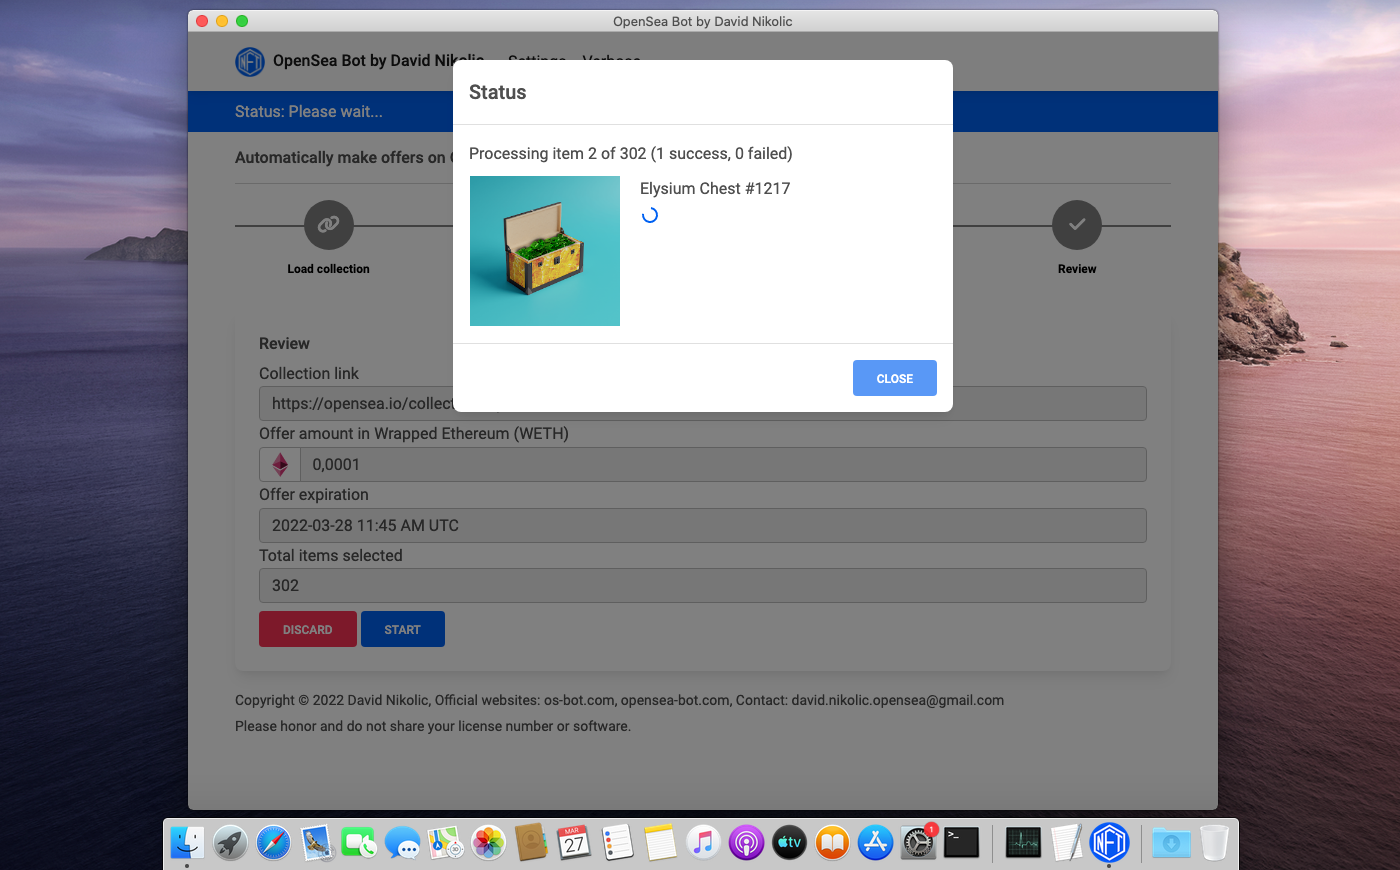This screenshot has width=1400, height=870.
Task: Open Activity Monitor from the dock
Action: (1023, 843)
